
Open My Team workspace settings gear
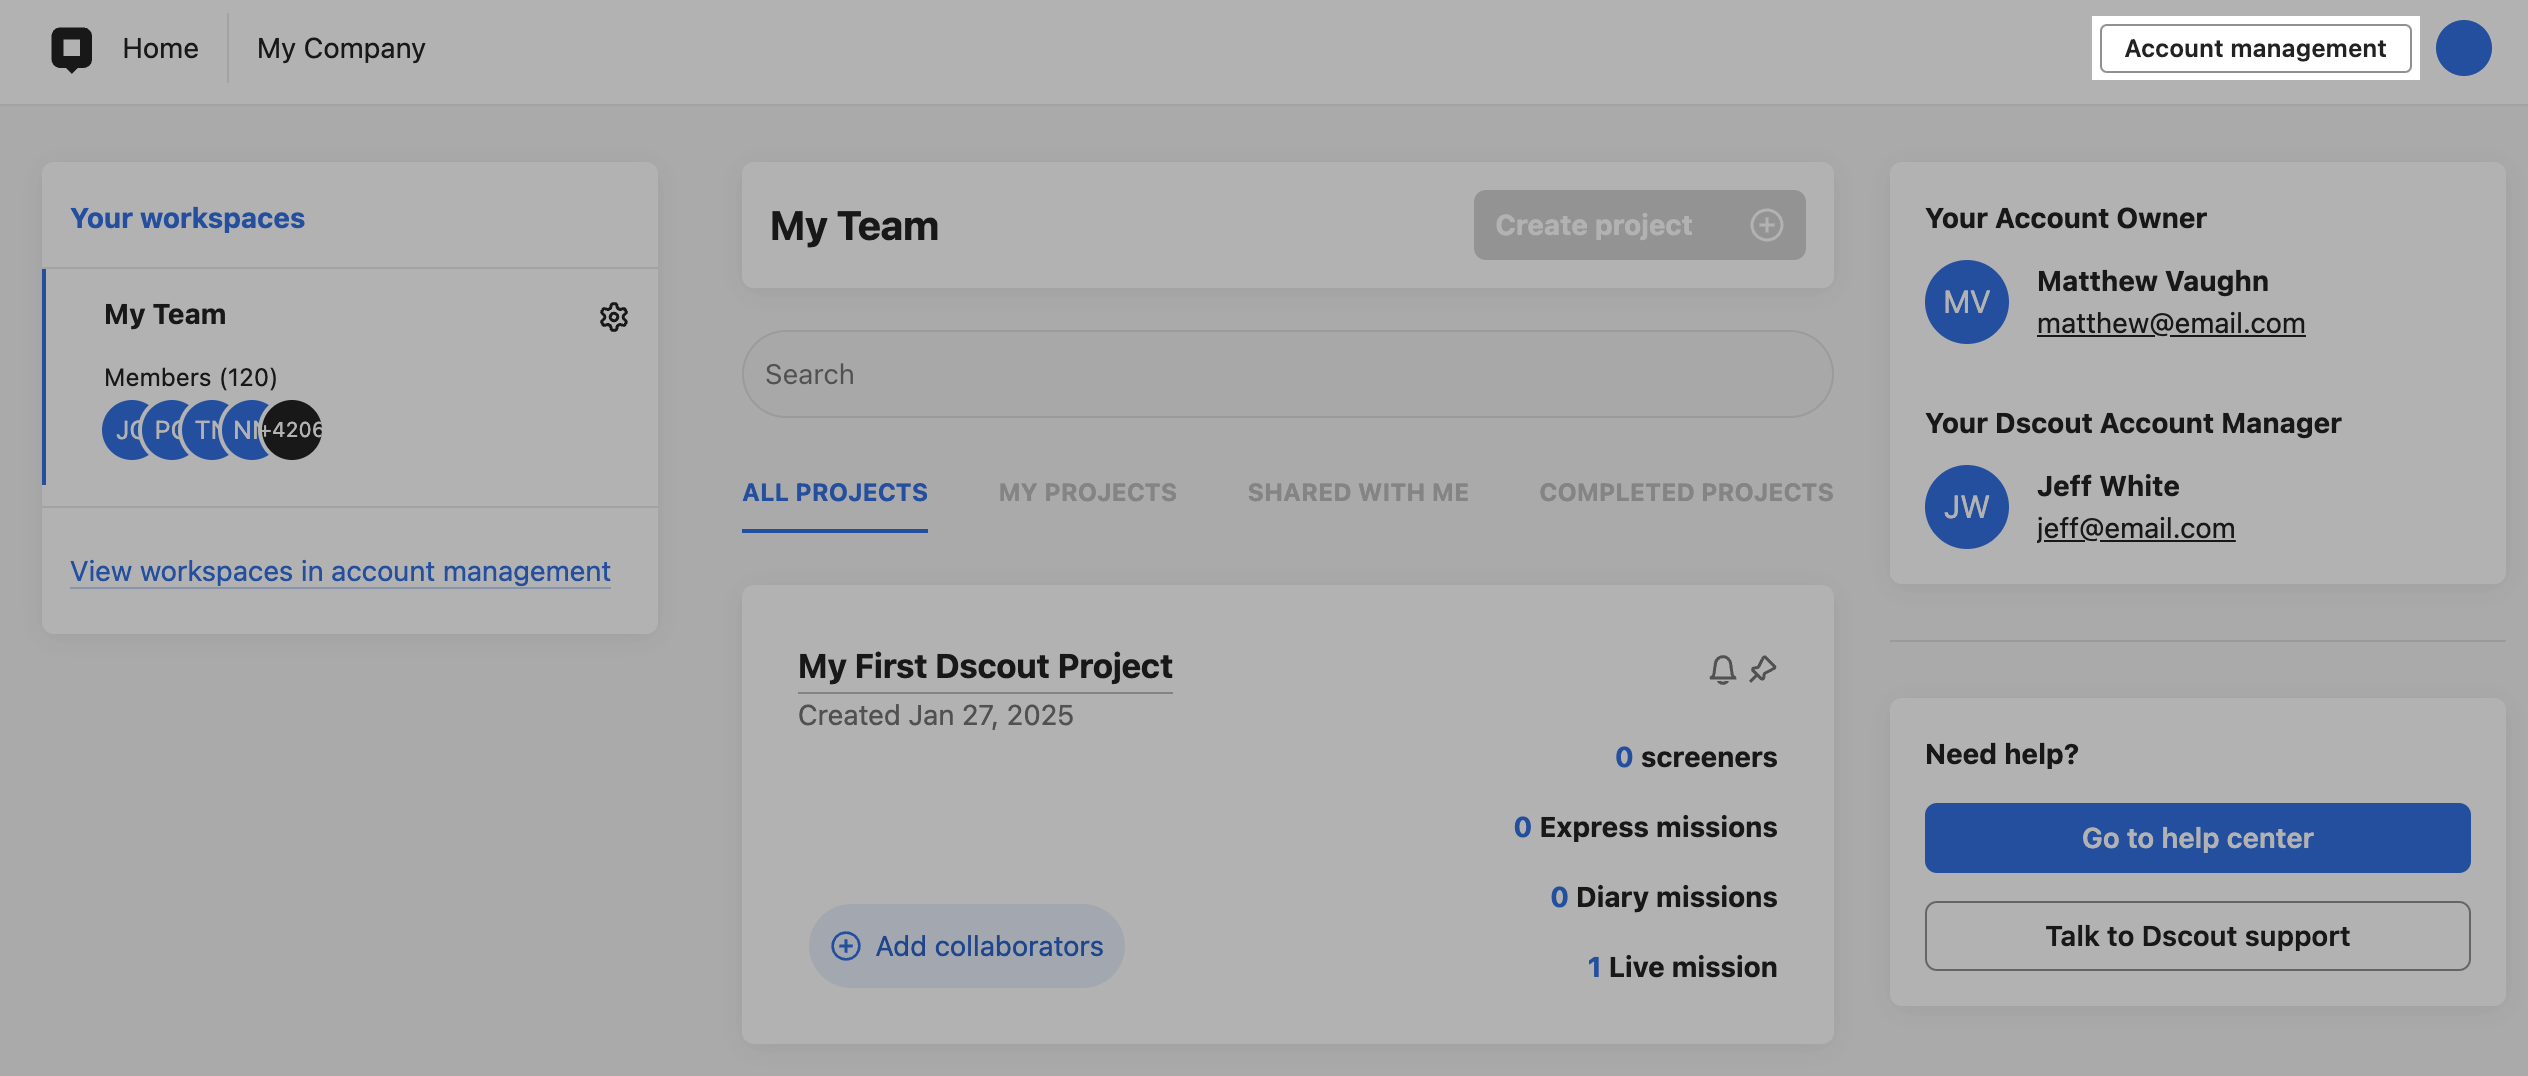click(613, 317)
